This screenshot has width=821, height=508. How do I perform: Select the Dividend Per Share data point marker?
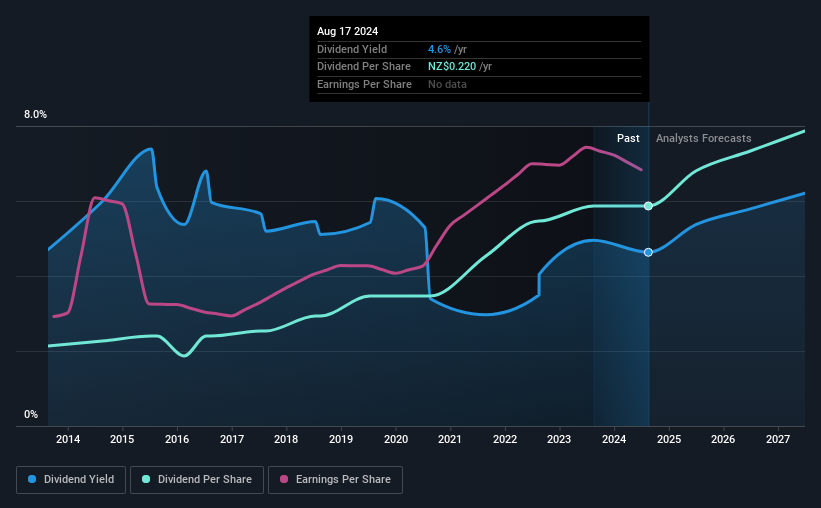648,206
